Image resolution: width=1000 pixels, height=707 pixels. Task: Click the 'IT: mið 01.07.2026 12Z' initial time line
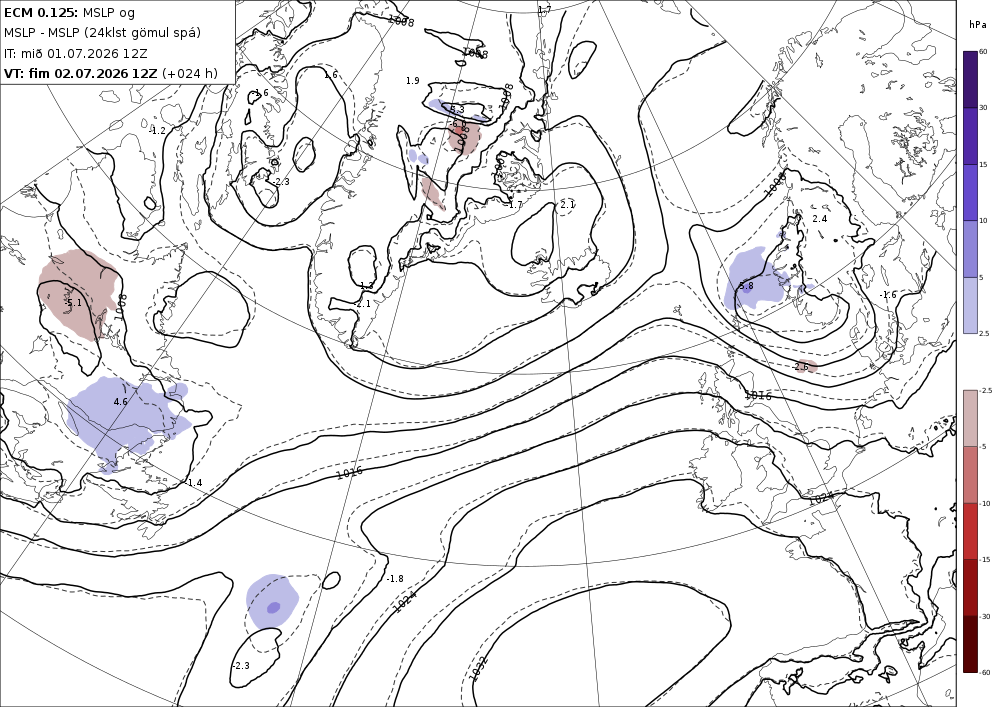tap(76, 53)
